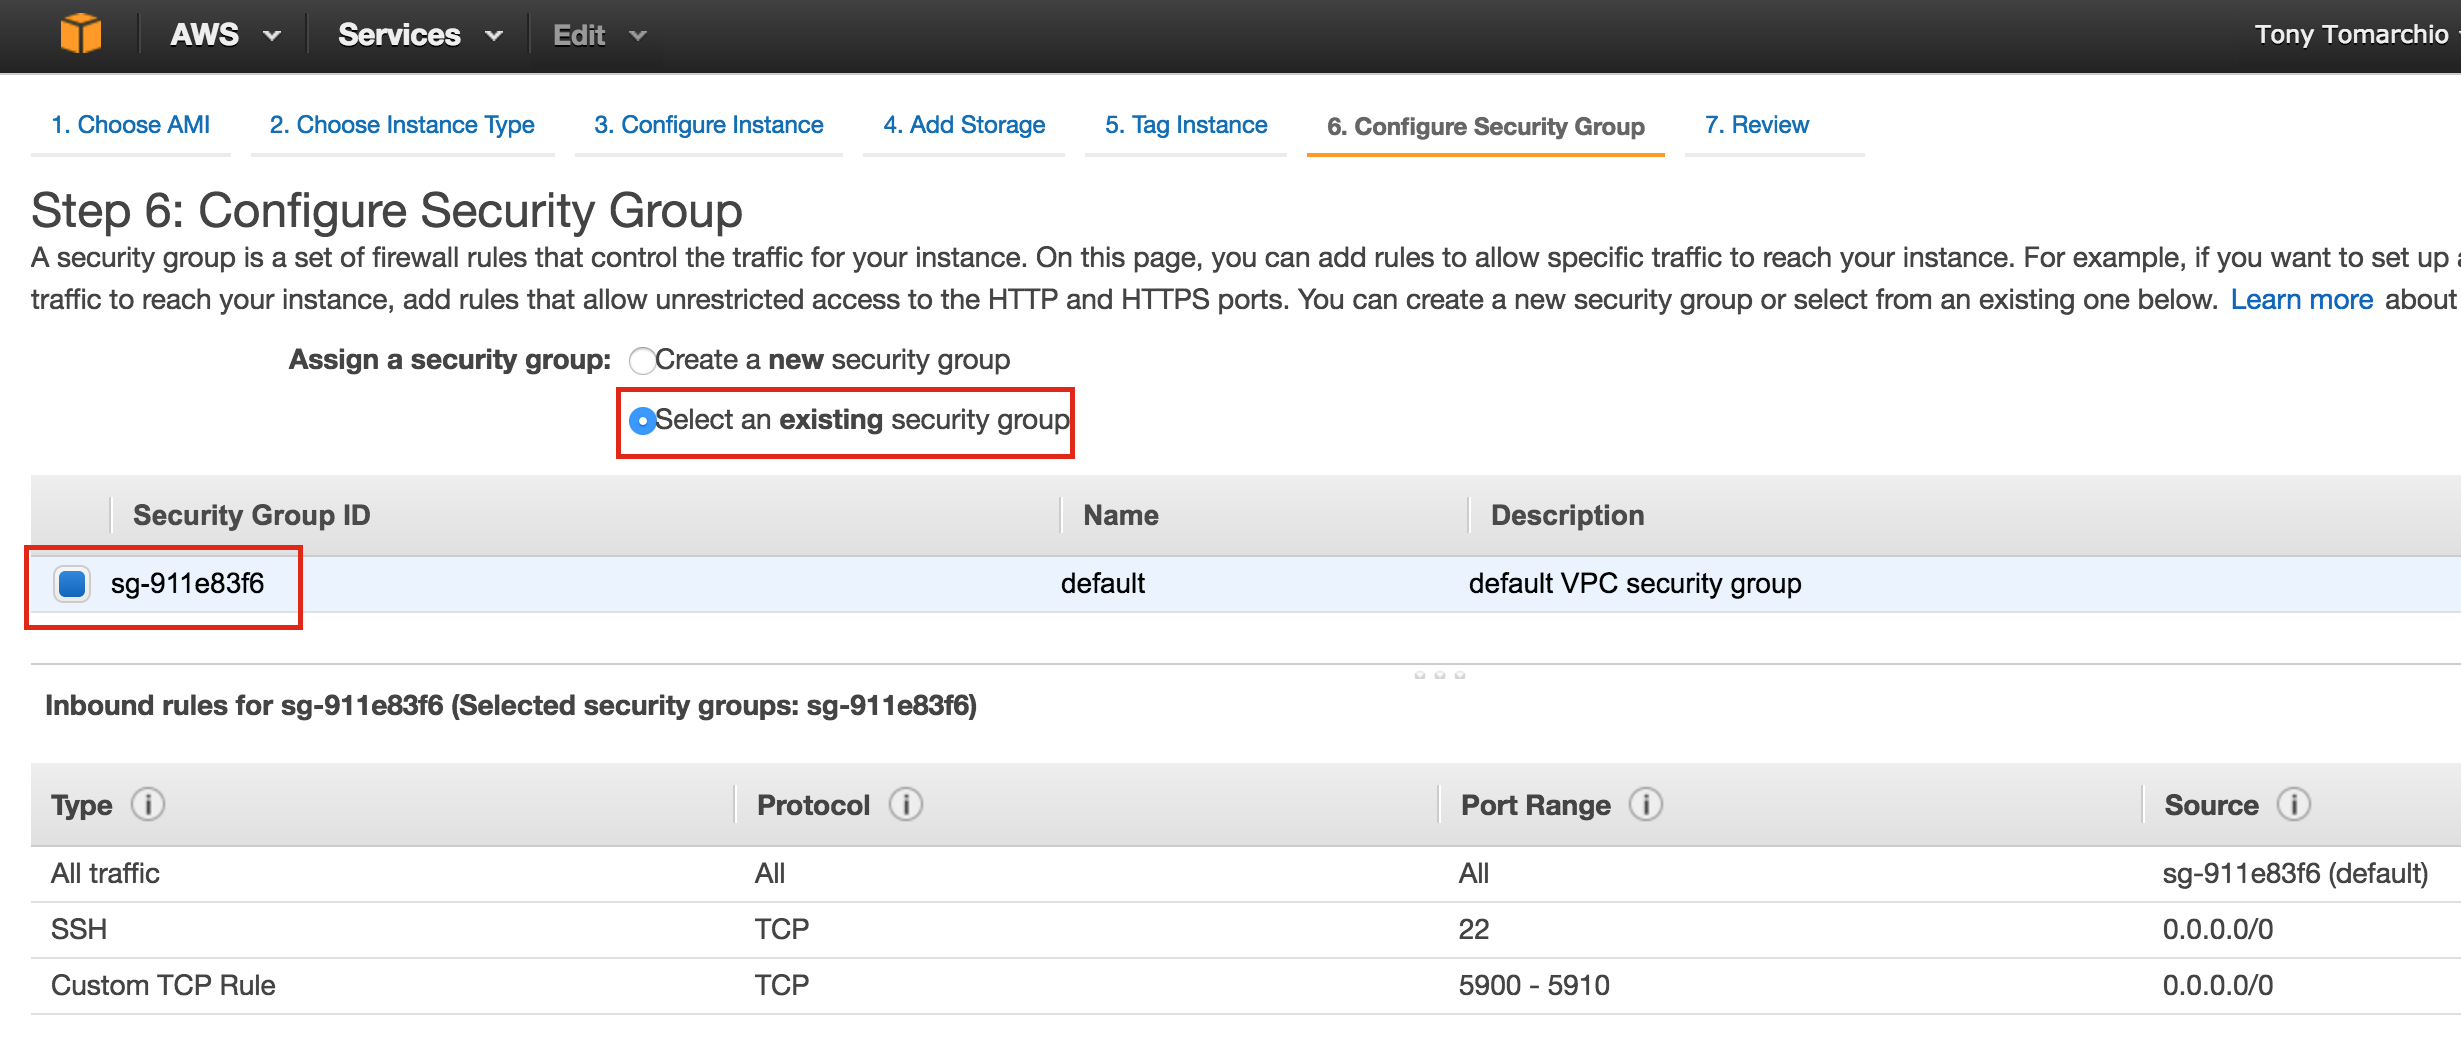Click the Name column header
This screenshot has width=2461, height=1049.
pos(1121,515)
